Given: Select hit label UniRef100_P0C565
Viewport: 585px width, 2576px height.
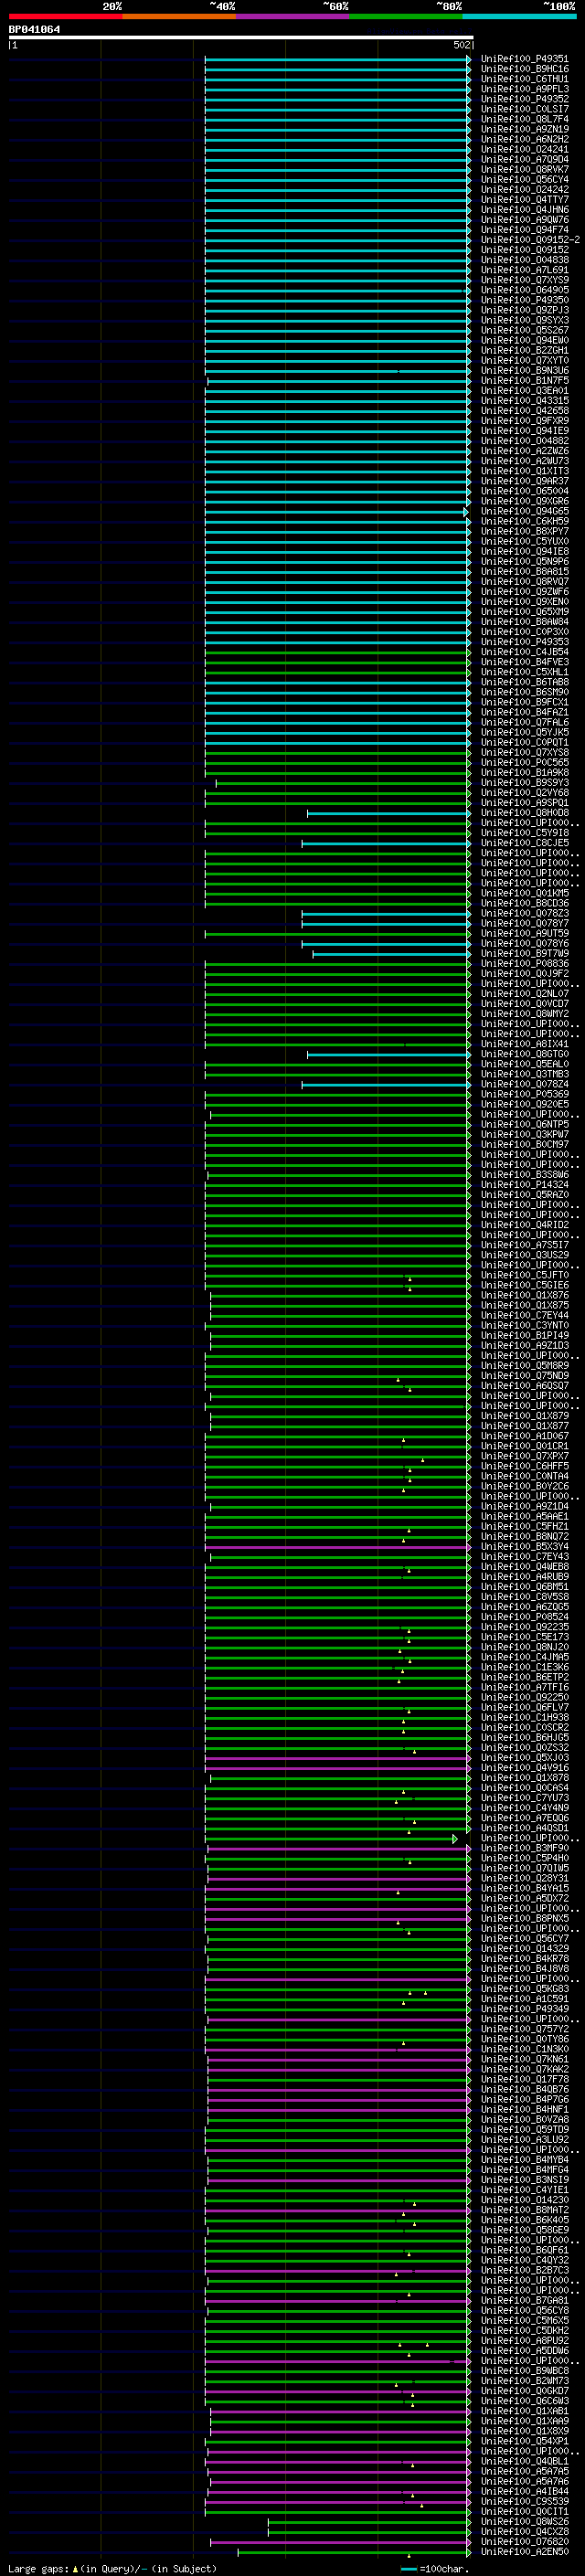Looking at the screenshot, I should 524,762.
